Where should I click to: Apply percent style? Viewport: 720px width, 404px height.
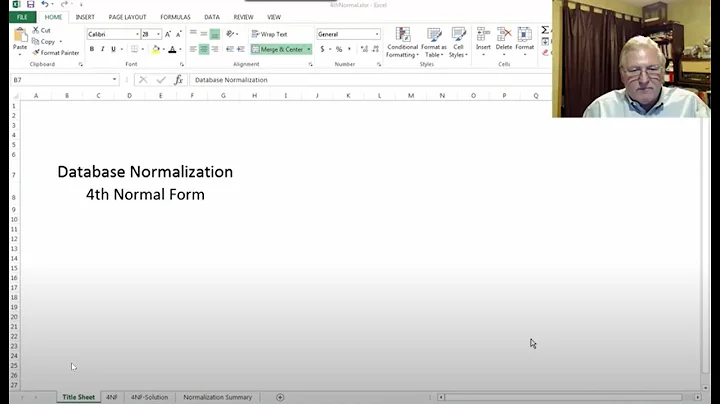tap(339, 49)
